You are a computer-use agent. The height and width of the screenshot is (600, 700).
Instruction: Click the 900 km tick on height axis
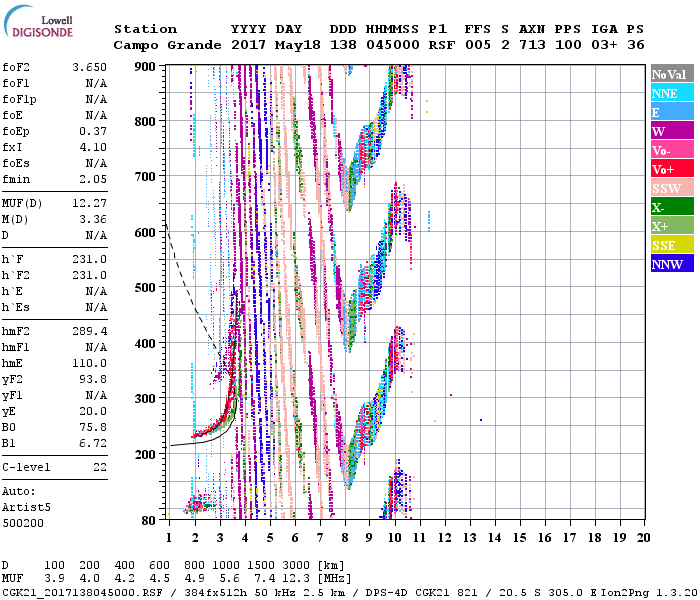(x=147, y=66)
